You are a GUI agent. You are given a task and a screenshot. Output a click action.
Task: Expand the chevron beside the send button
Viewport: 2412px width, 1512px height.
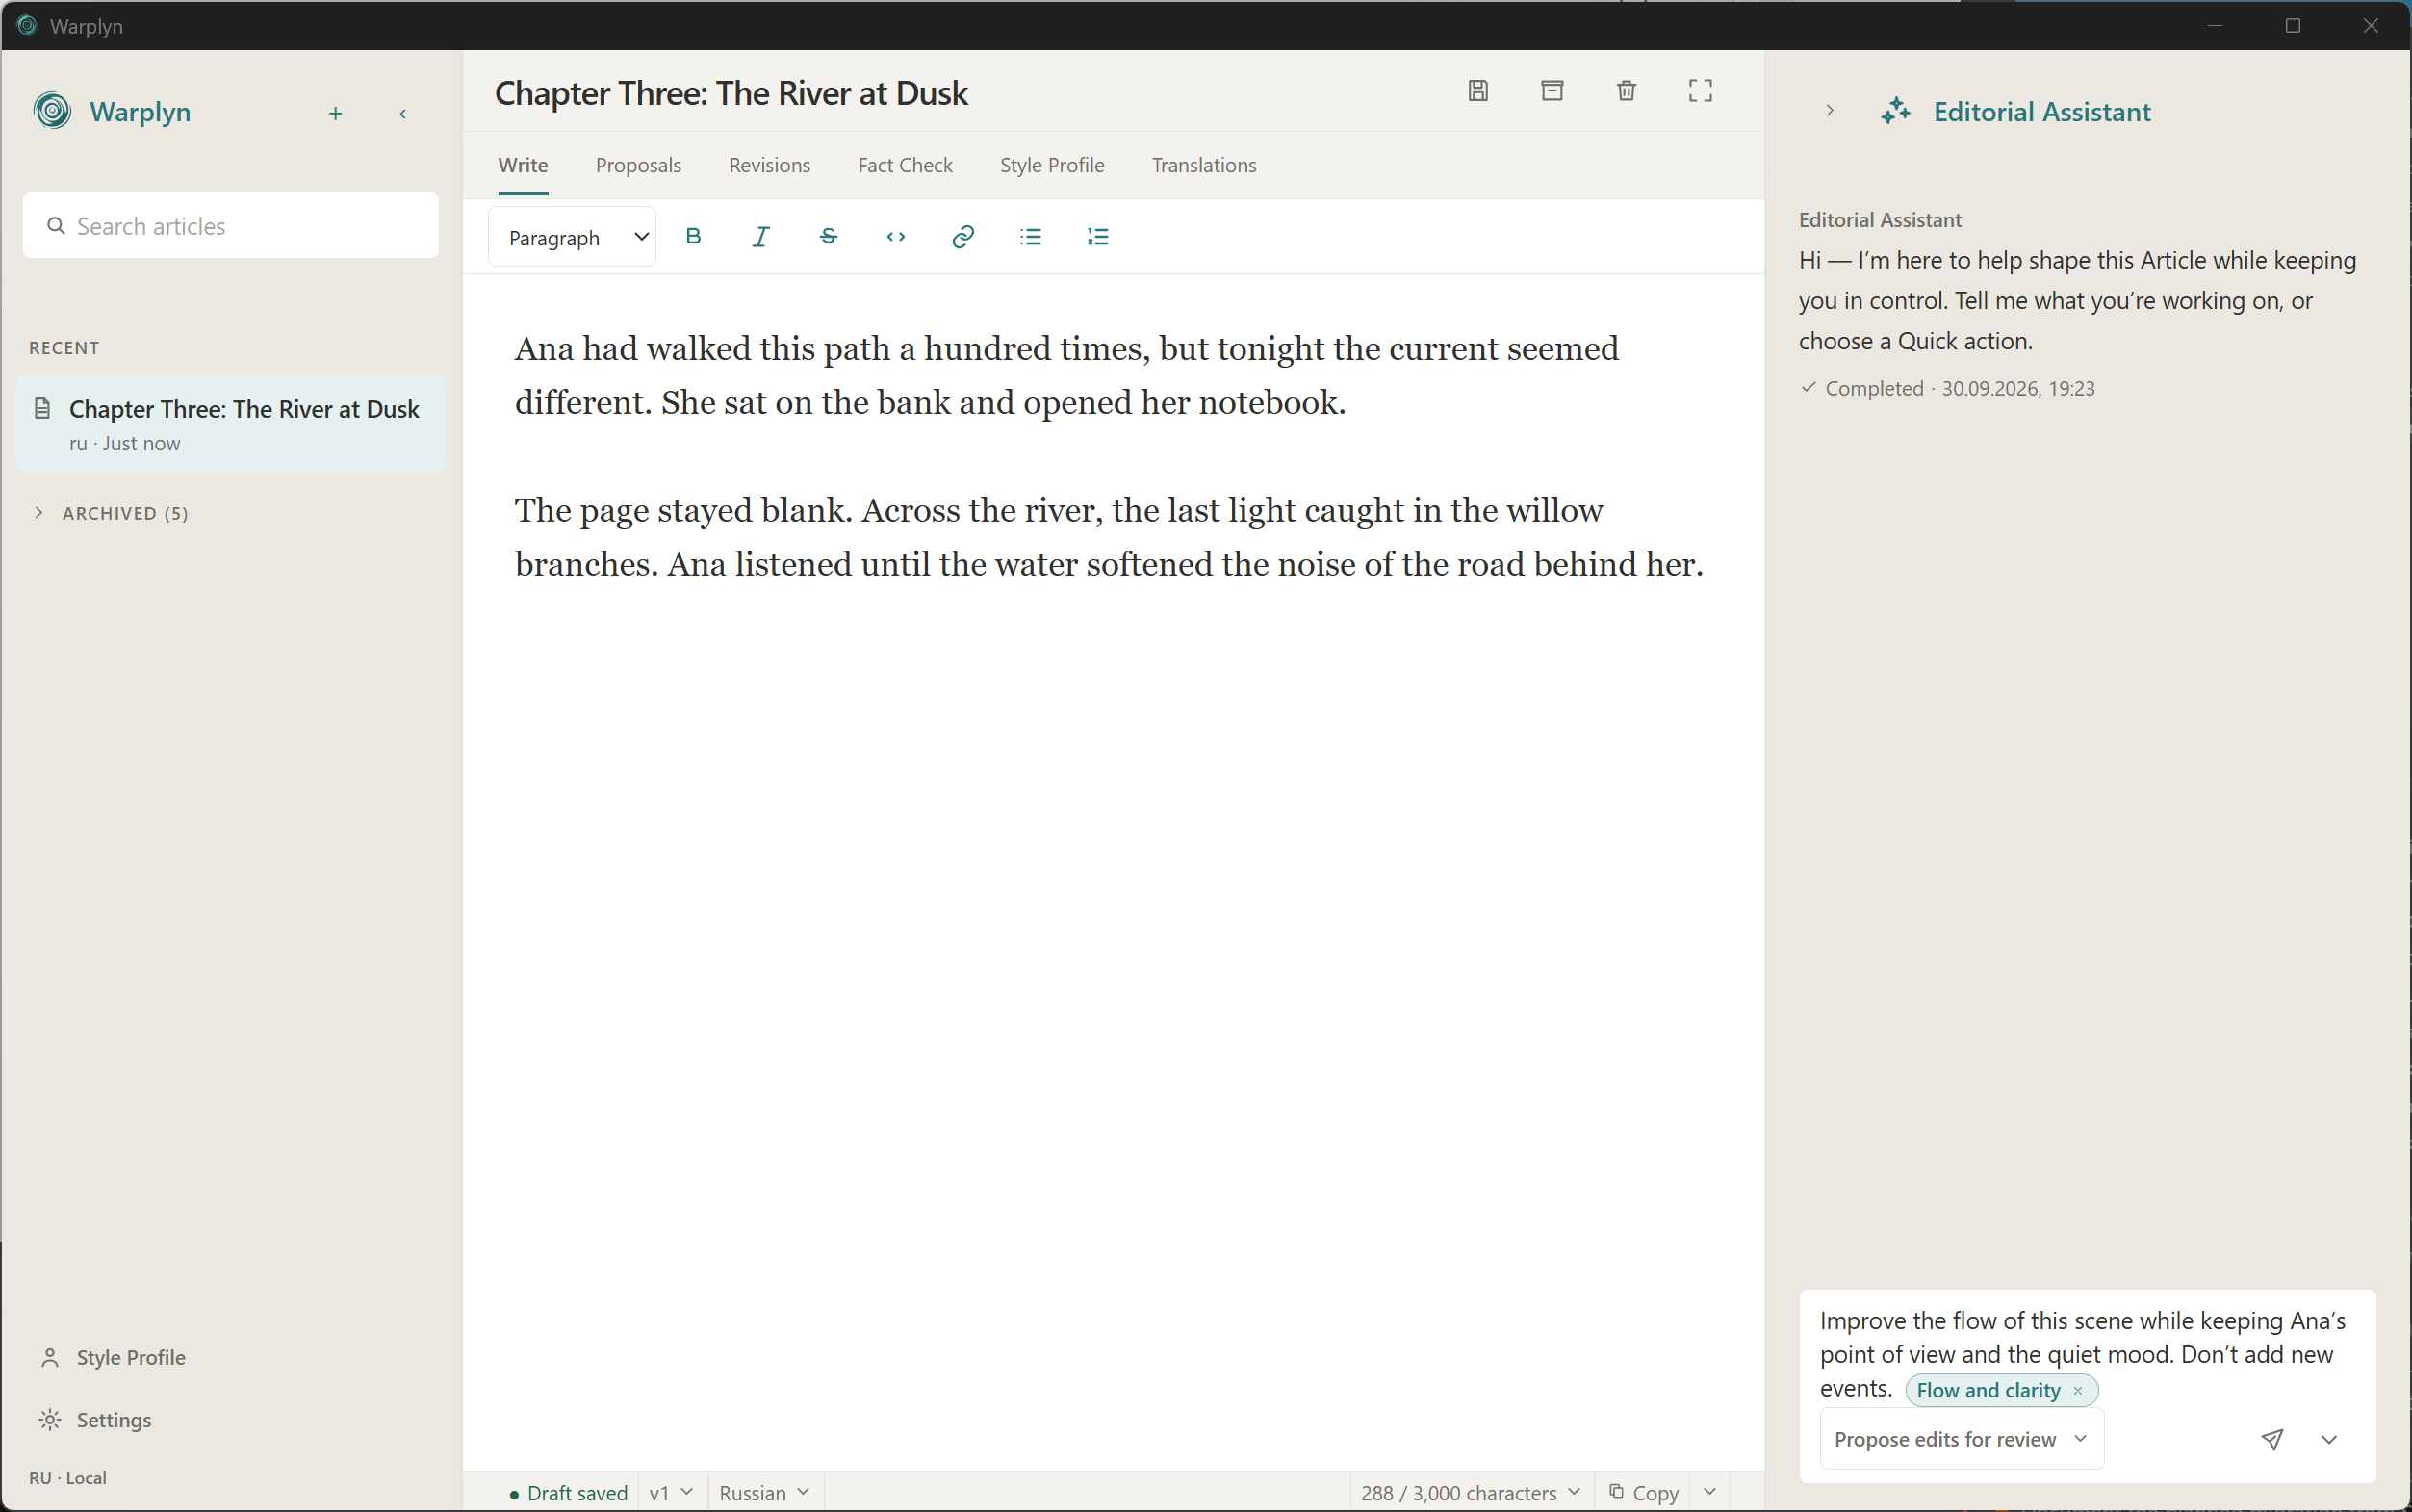(x=2329, y=1439)
